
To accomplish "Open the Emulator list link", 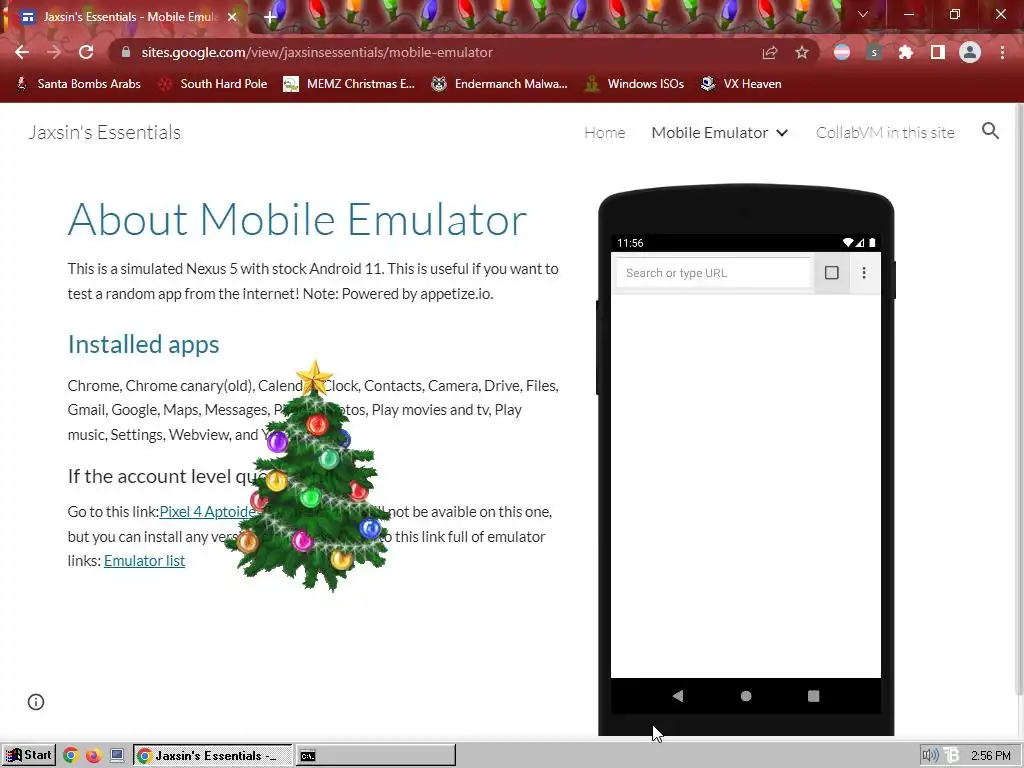I will coord(144,560).
